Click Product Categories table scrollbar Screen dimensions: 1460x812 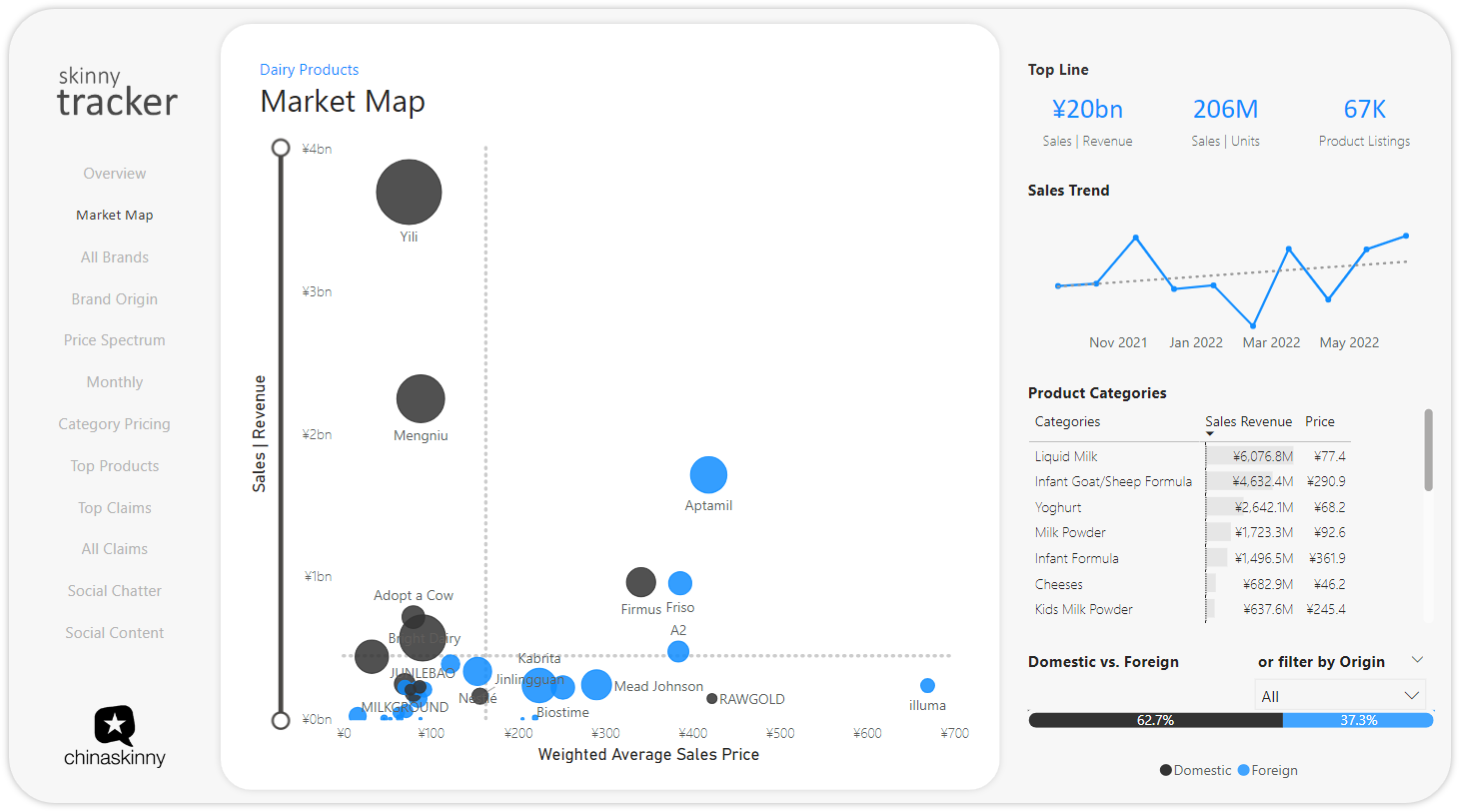1429,450
